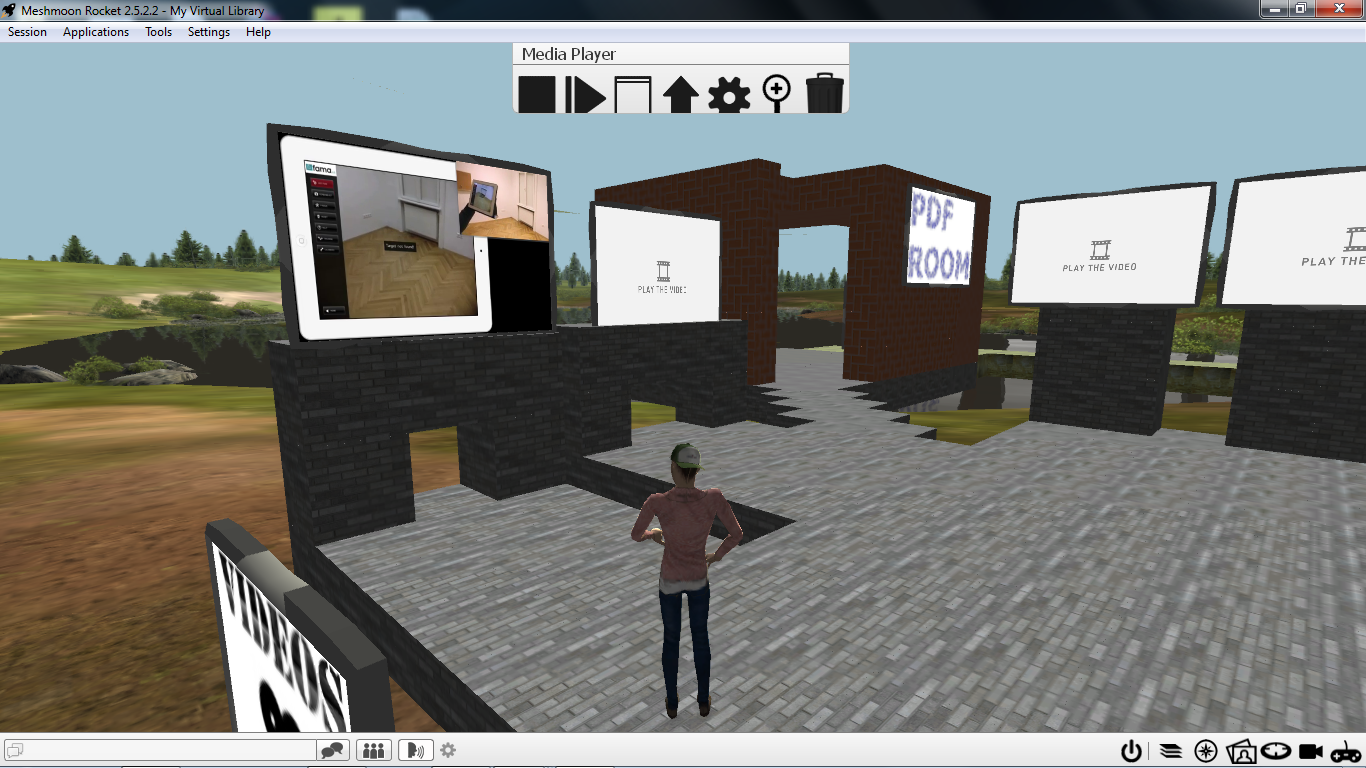Open the Settings menu
This screenshot has width=1366, height=768.
click(x=209, y=32)
